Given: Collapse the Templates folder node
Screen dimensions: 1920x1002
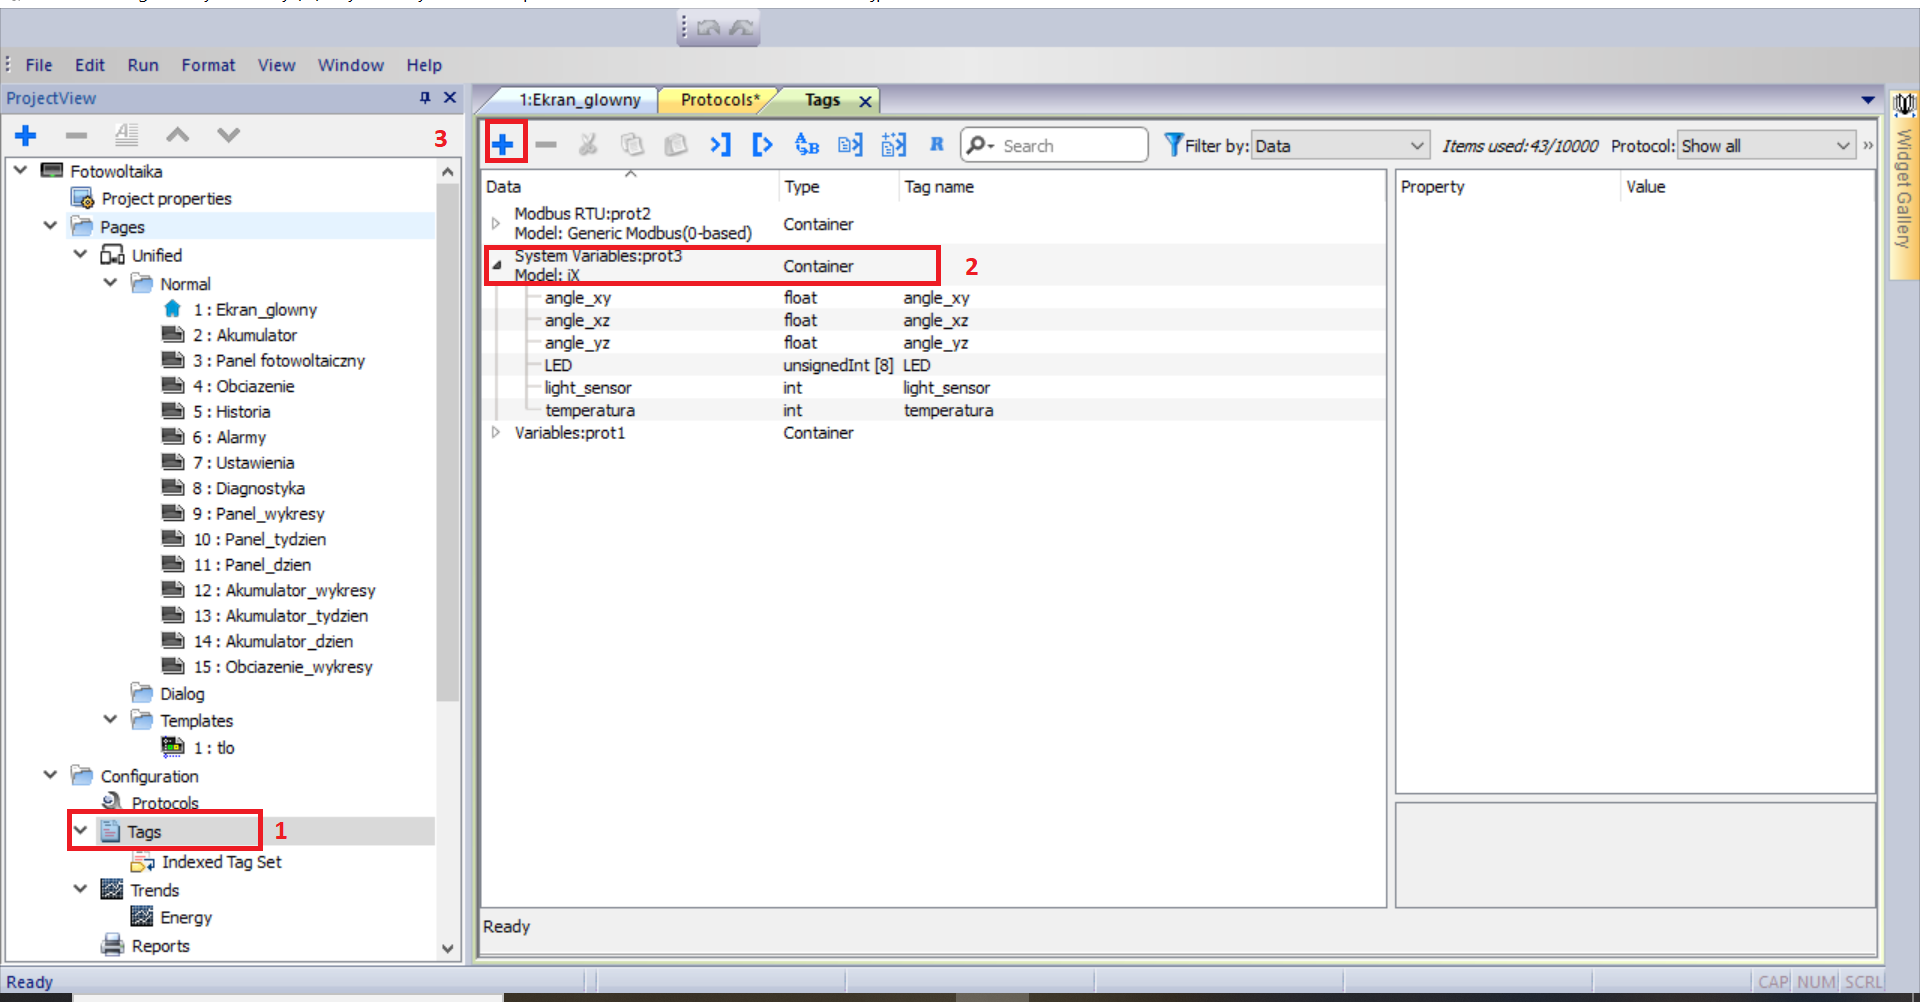Looking at the screenshot, I should (110, 720).
